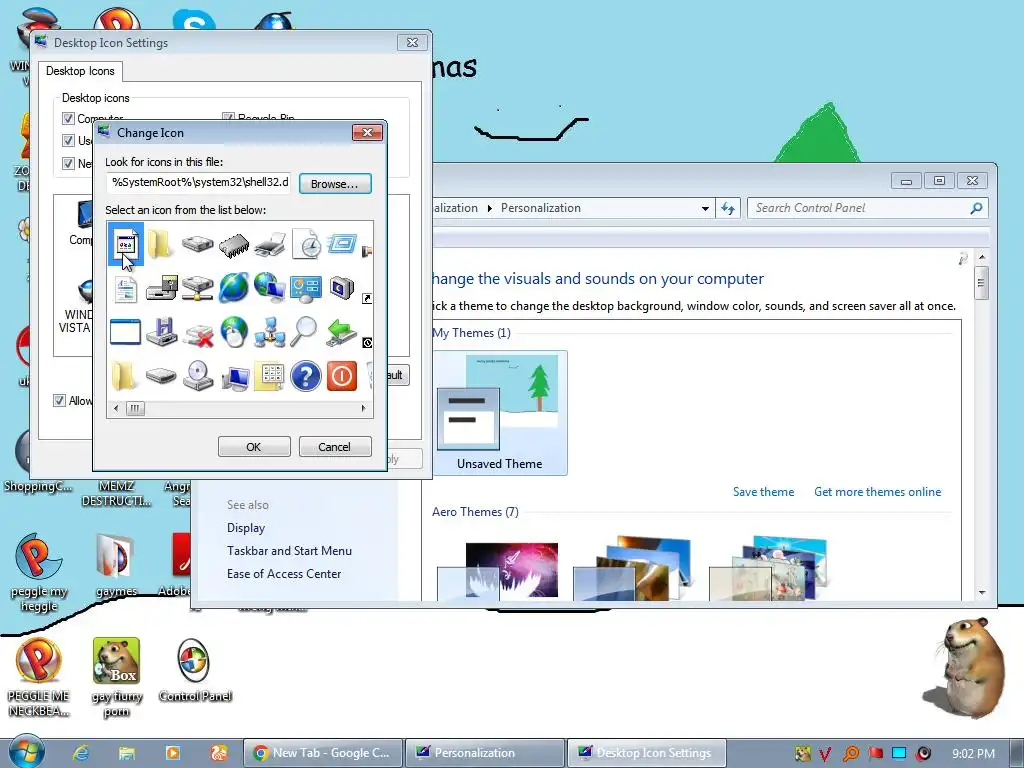
Task: Switch to New Tab - Google Chrome taskbar item
Action: 323,752
